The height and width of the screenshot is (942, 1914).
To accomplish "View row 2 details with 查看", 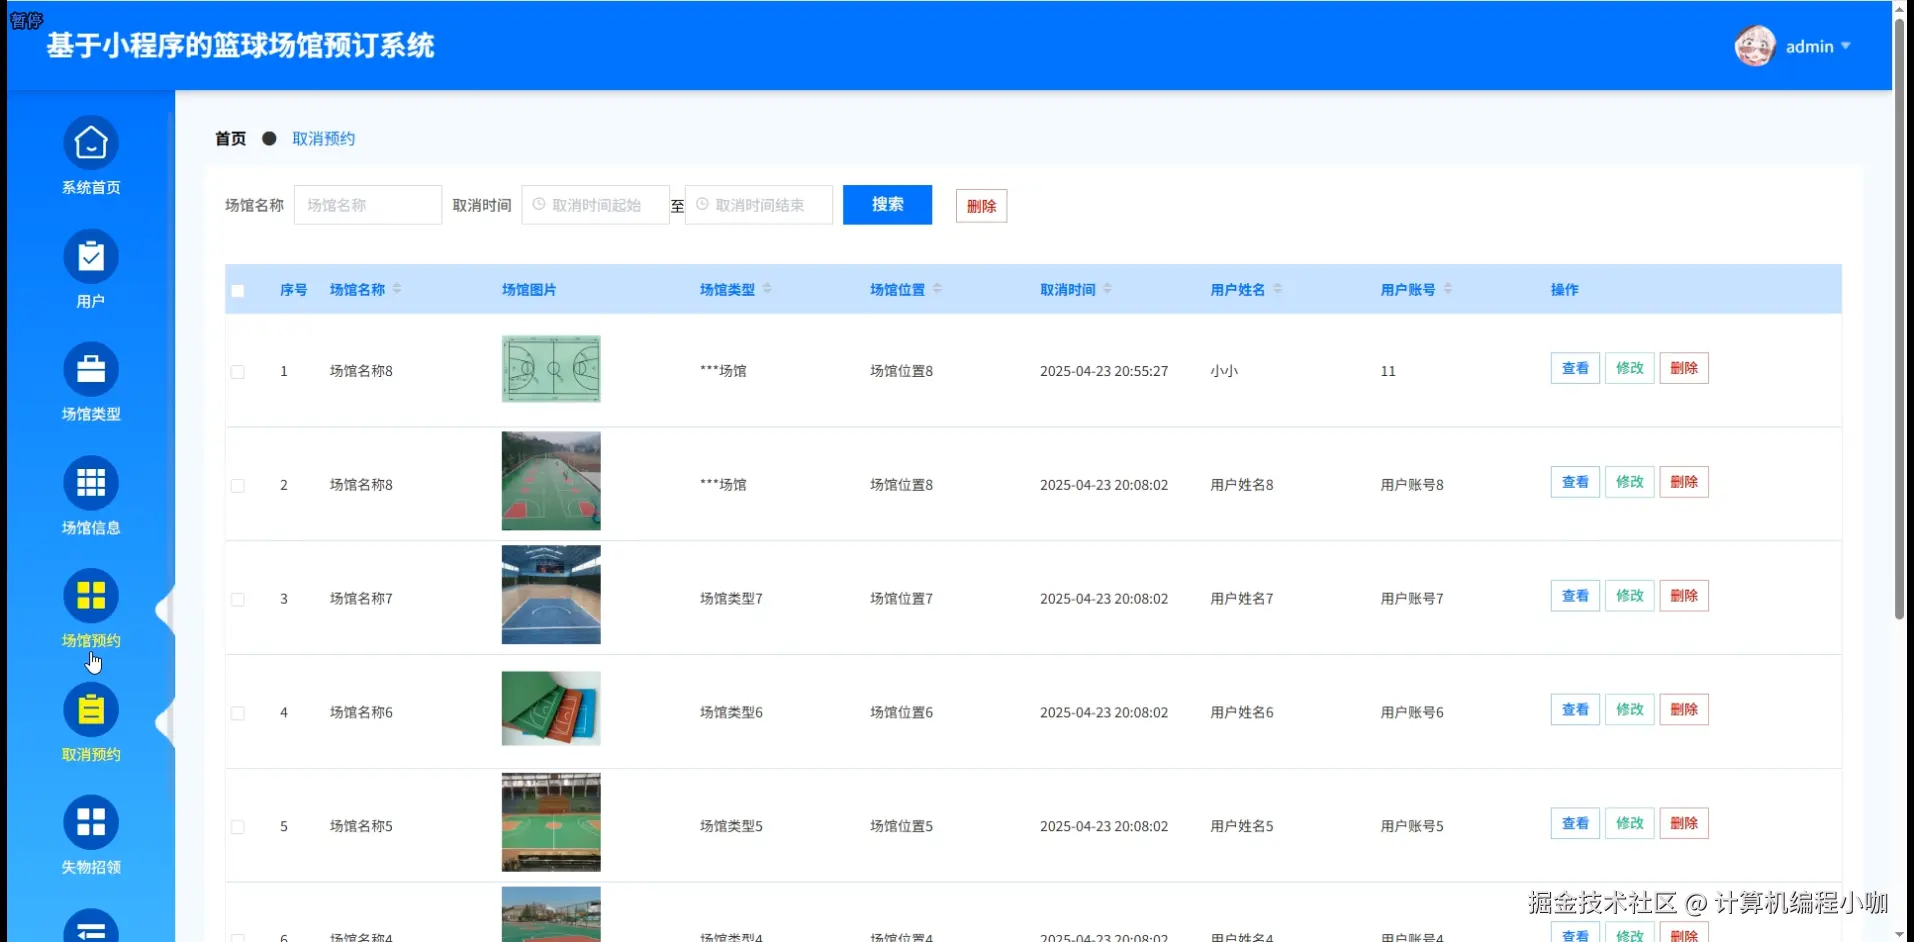I will [1575, 482].
